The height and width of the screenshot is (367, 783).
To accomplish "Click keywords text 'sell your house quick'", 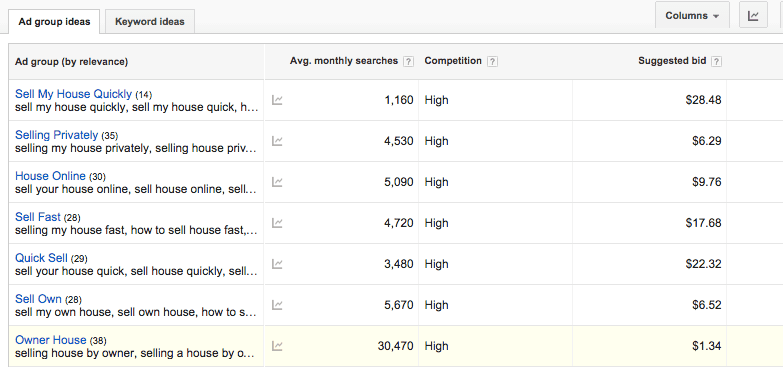I will (x=69, y=271).
